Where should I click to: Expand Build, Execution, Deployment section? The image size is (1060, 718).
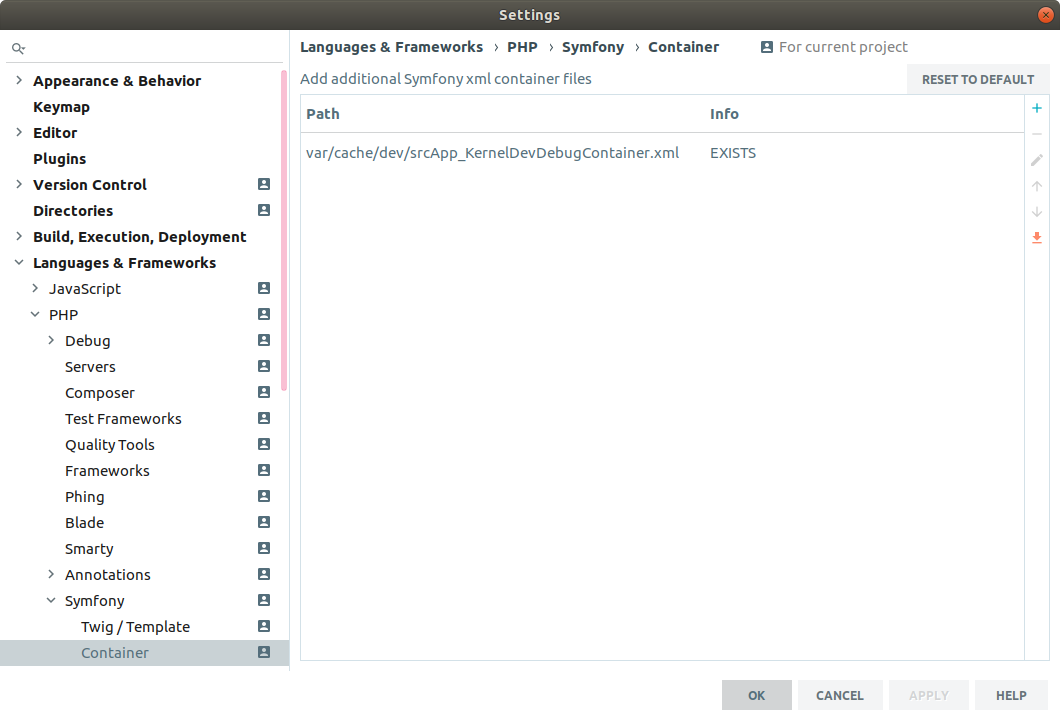(x=19, y=237)
